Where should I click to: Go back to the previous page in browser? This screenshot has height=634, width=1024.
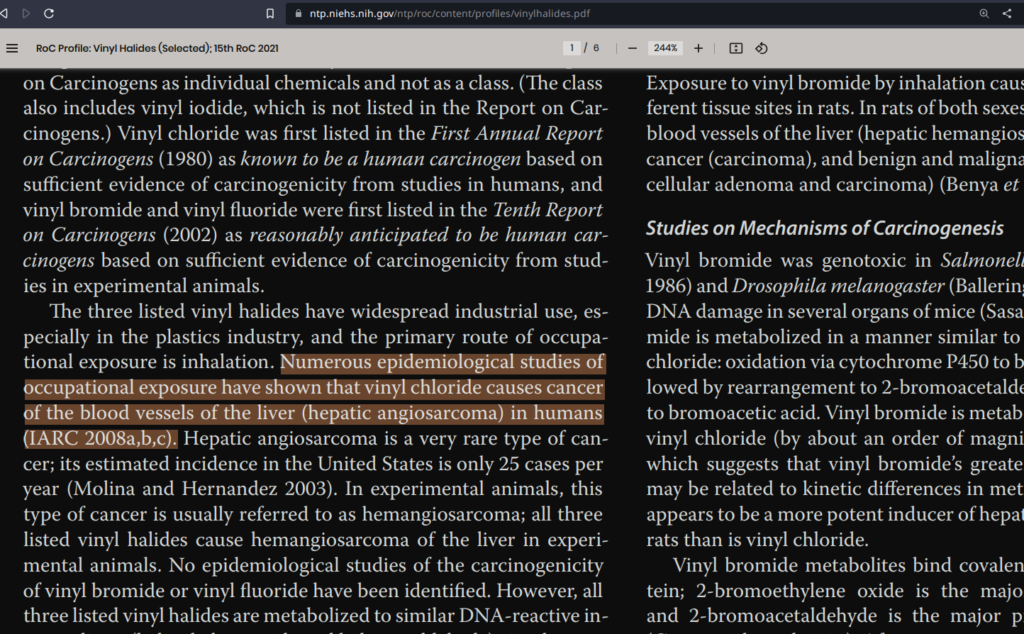click(4, 13)
